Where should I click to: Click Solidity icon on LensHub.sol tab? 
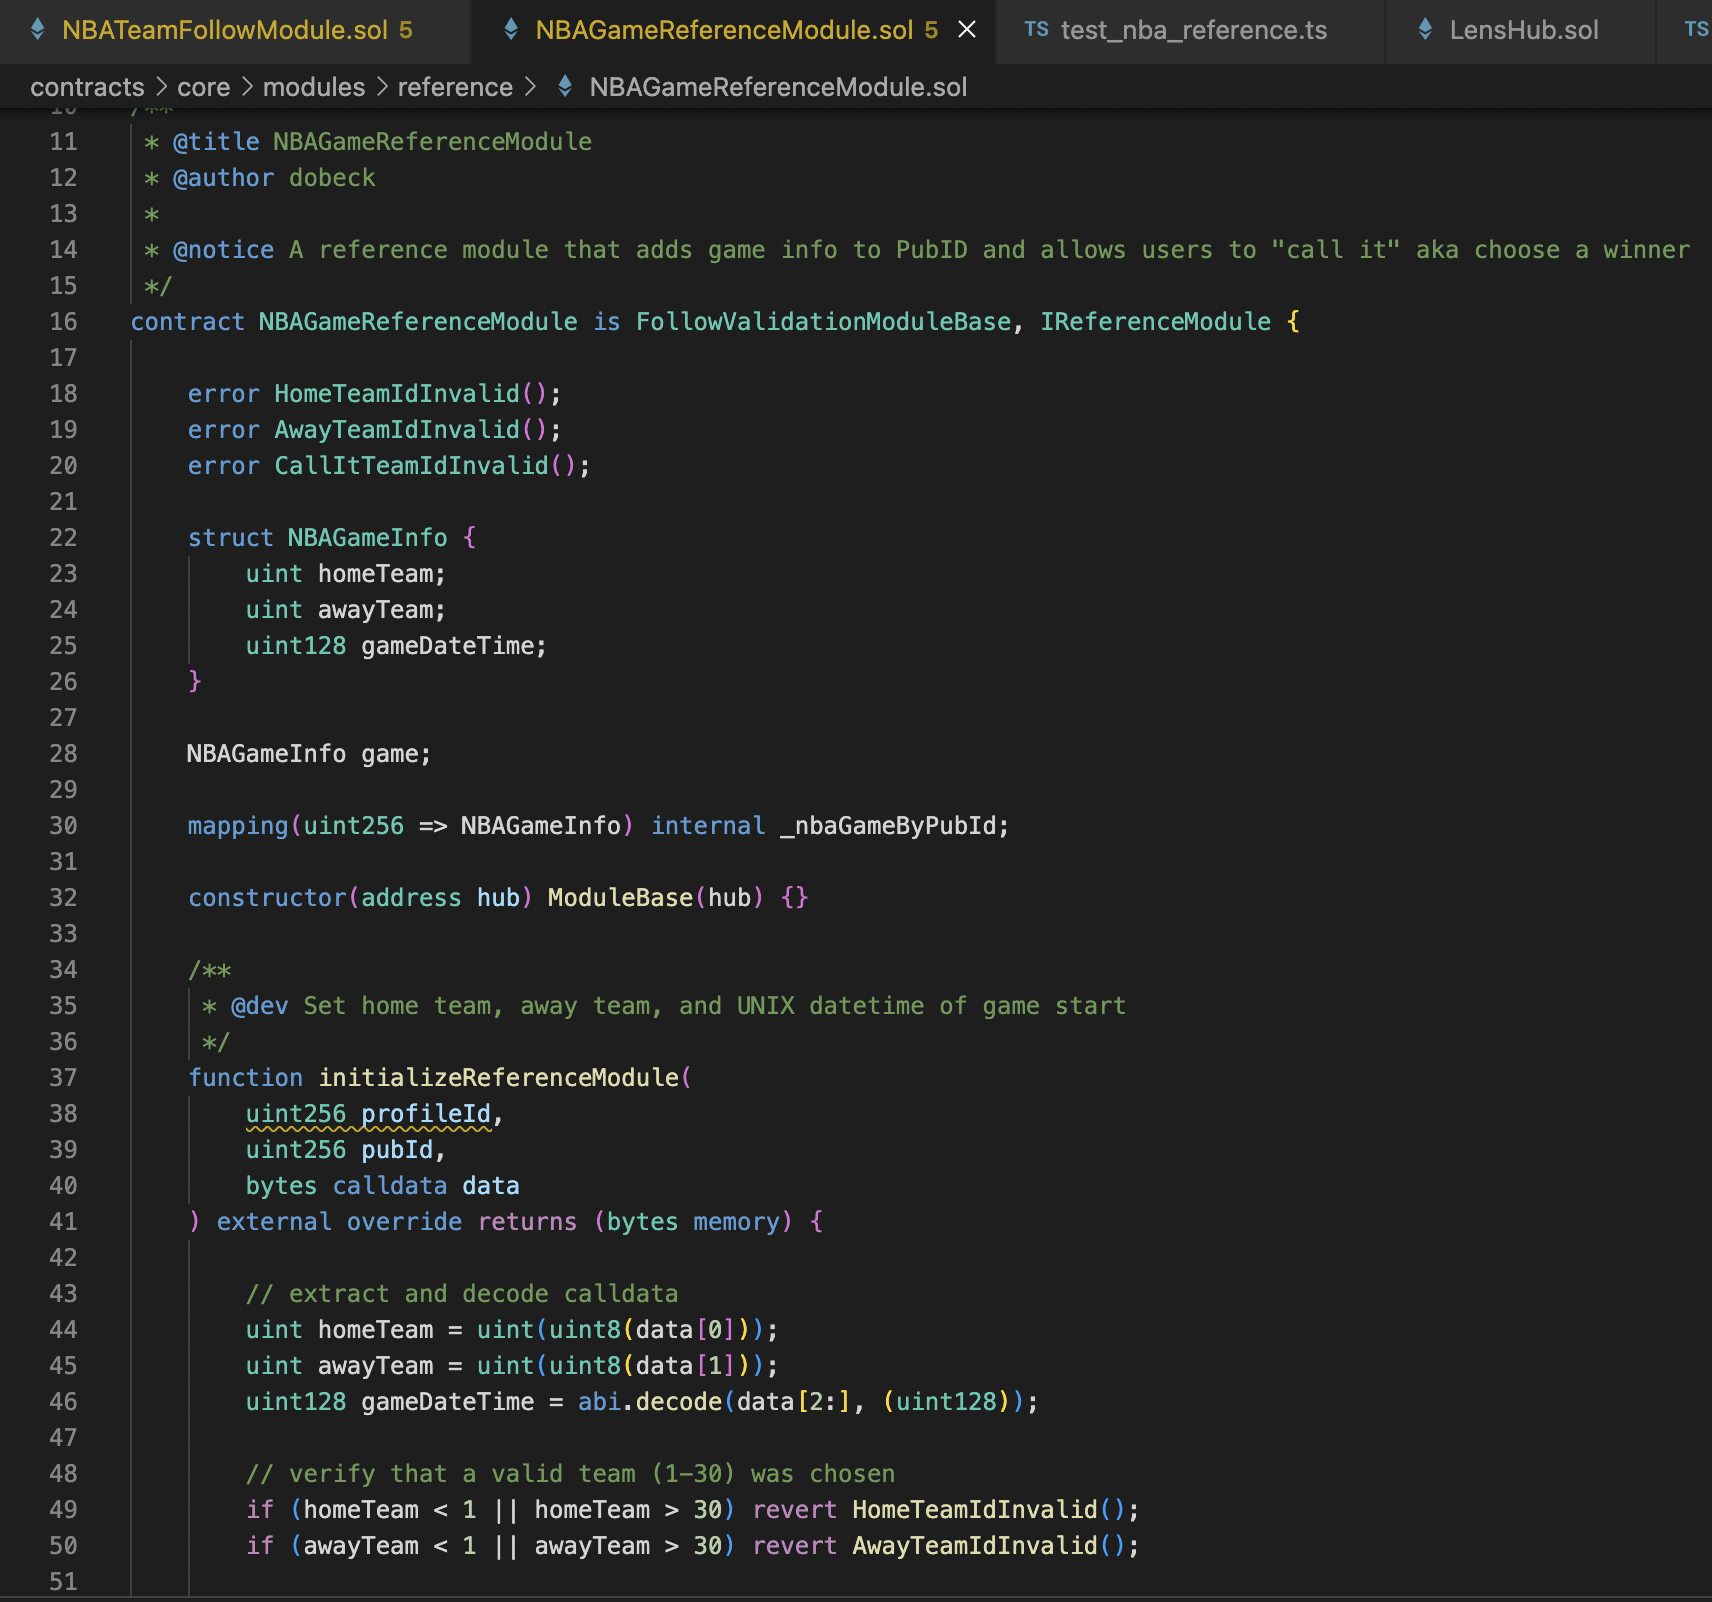coord(1425,30)
